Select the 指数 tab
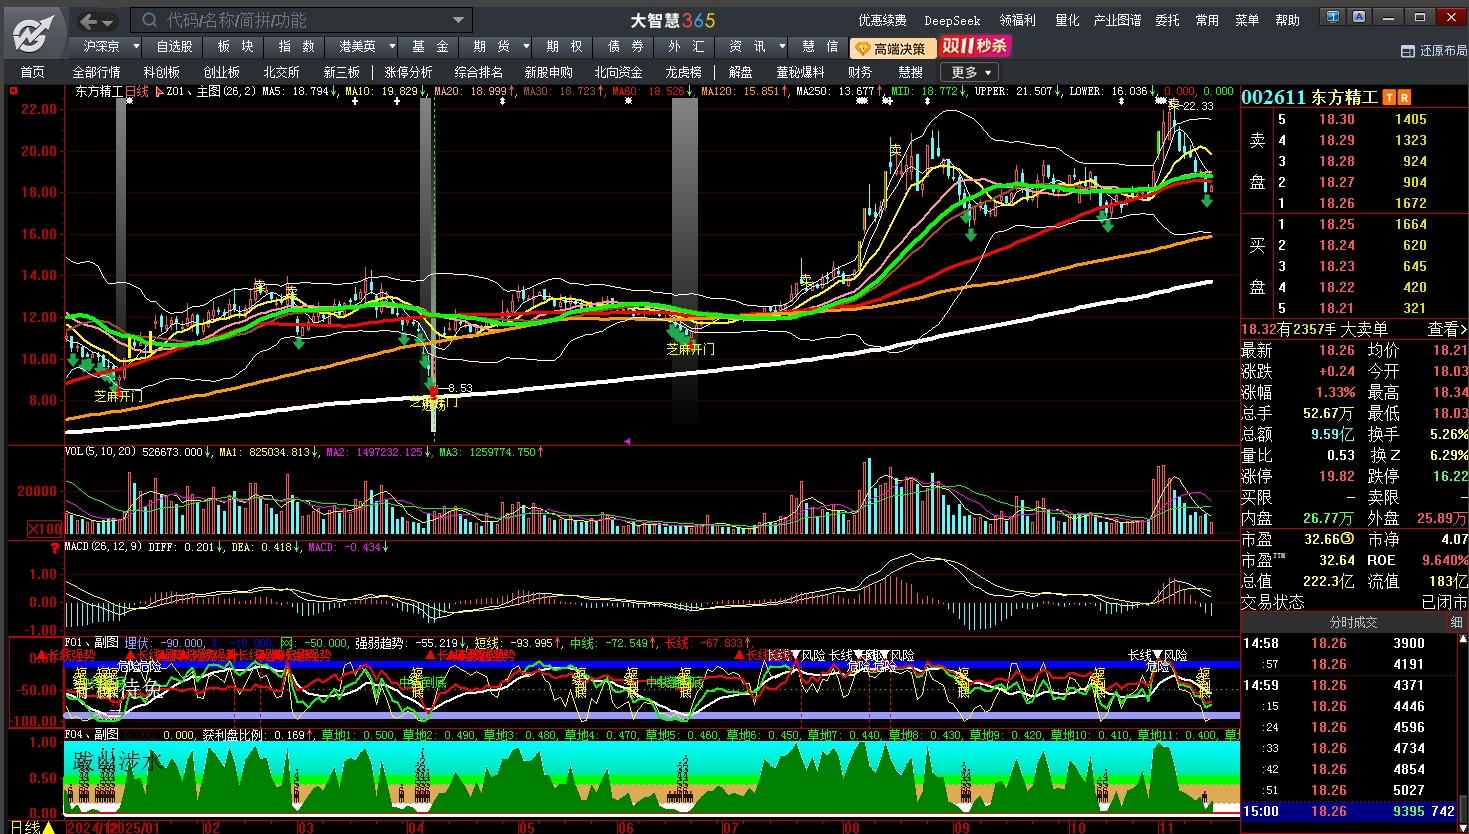The image size is (1469, 834). tap(296, 46)
